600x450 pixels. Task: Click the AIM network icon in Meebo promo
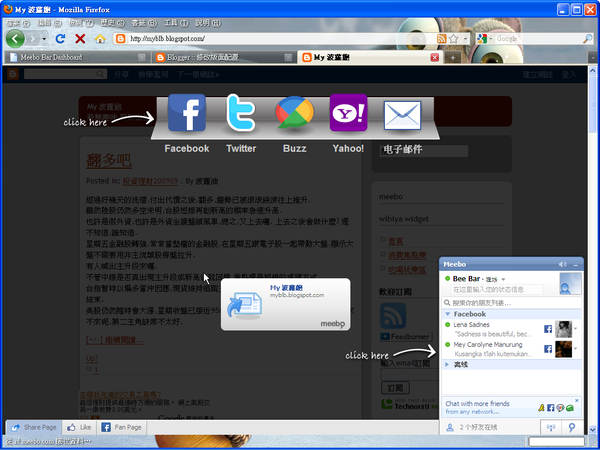pos(541,408)
